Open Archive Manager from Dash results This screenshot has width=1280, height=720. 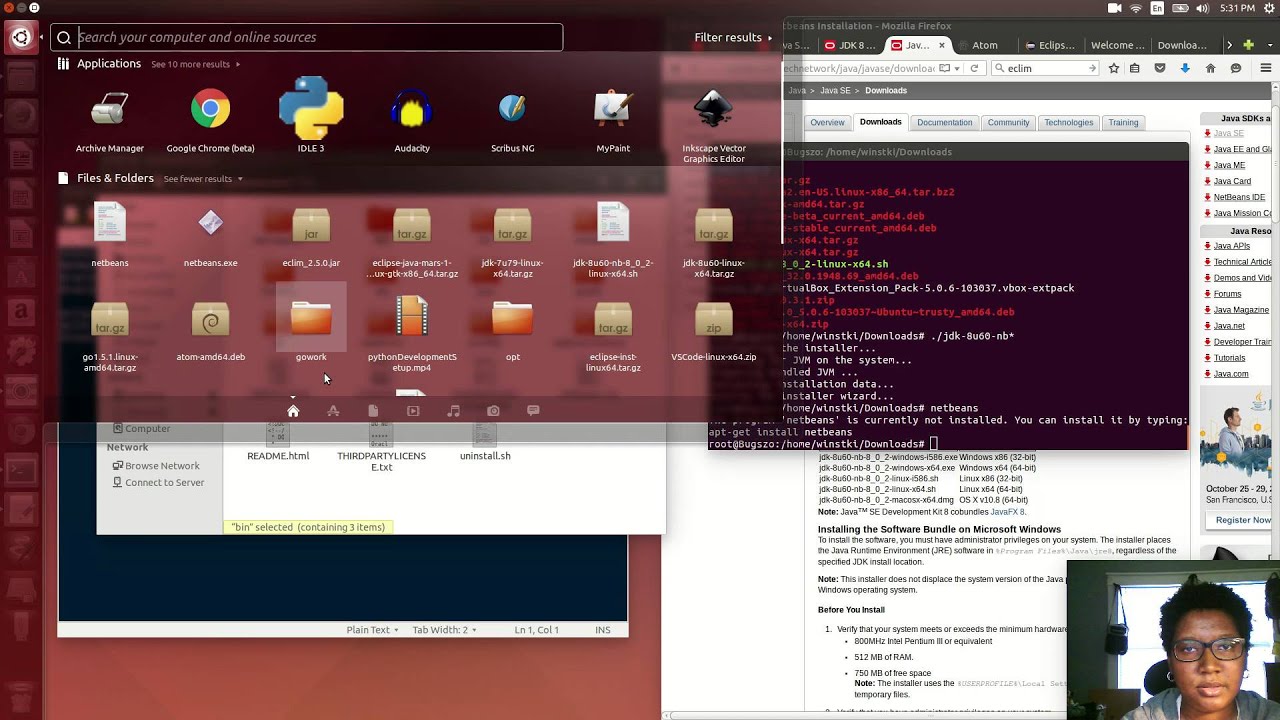(110, 121)
